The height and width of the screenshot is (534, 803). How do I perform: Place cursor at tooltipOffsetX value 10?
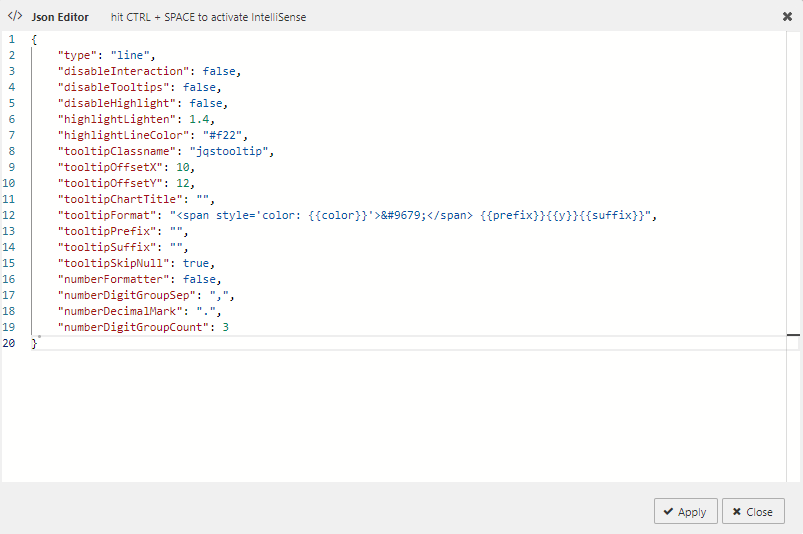click(x=183, y=168)
